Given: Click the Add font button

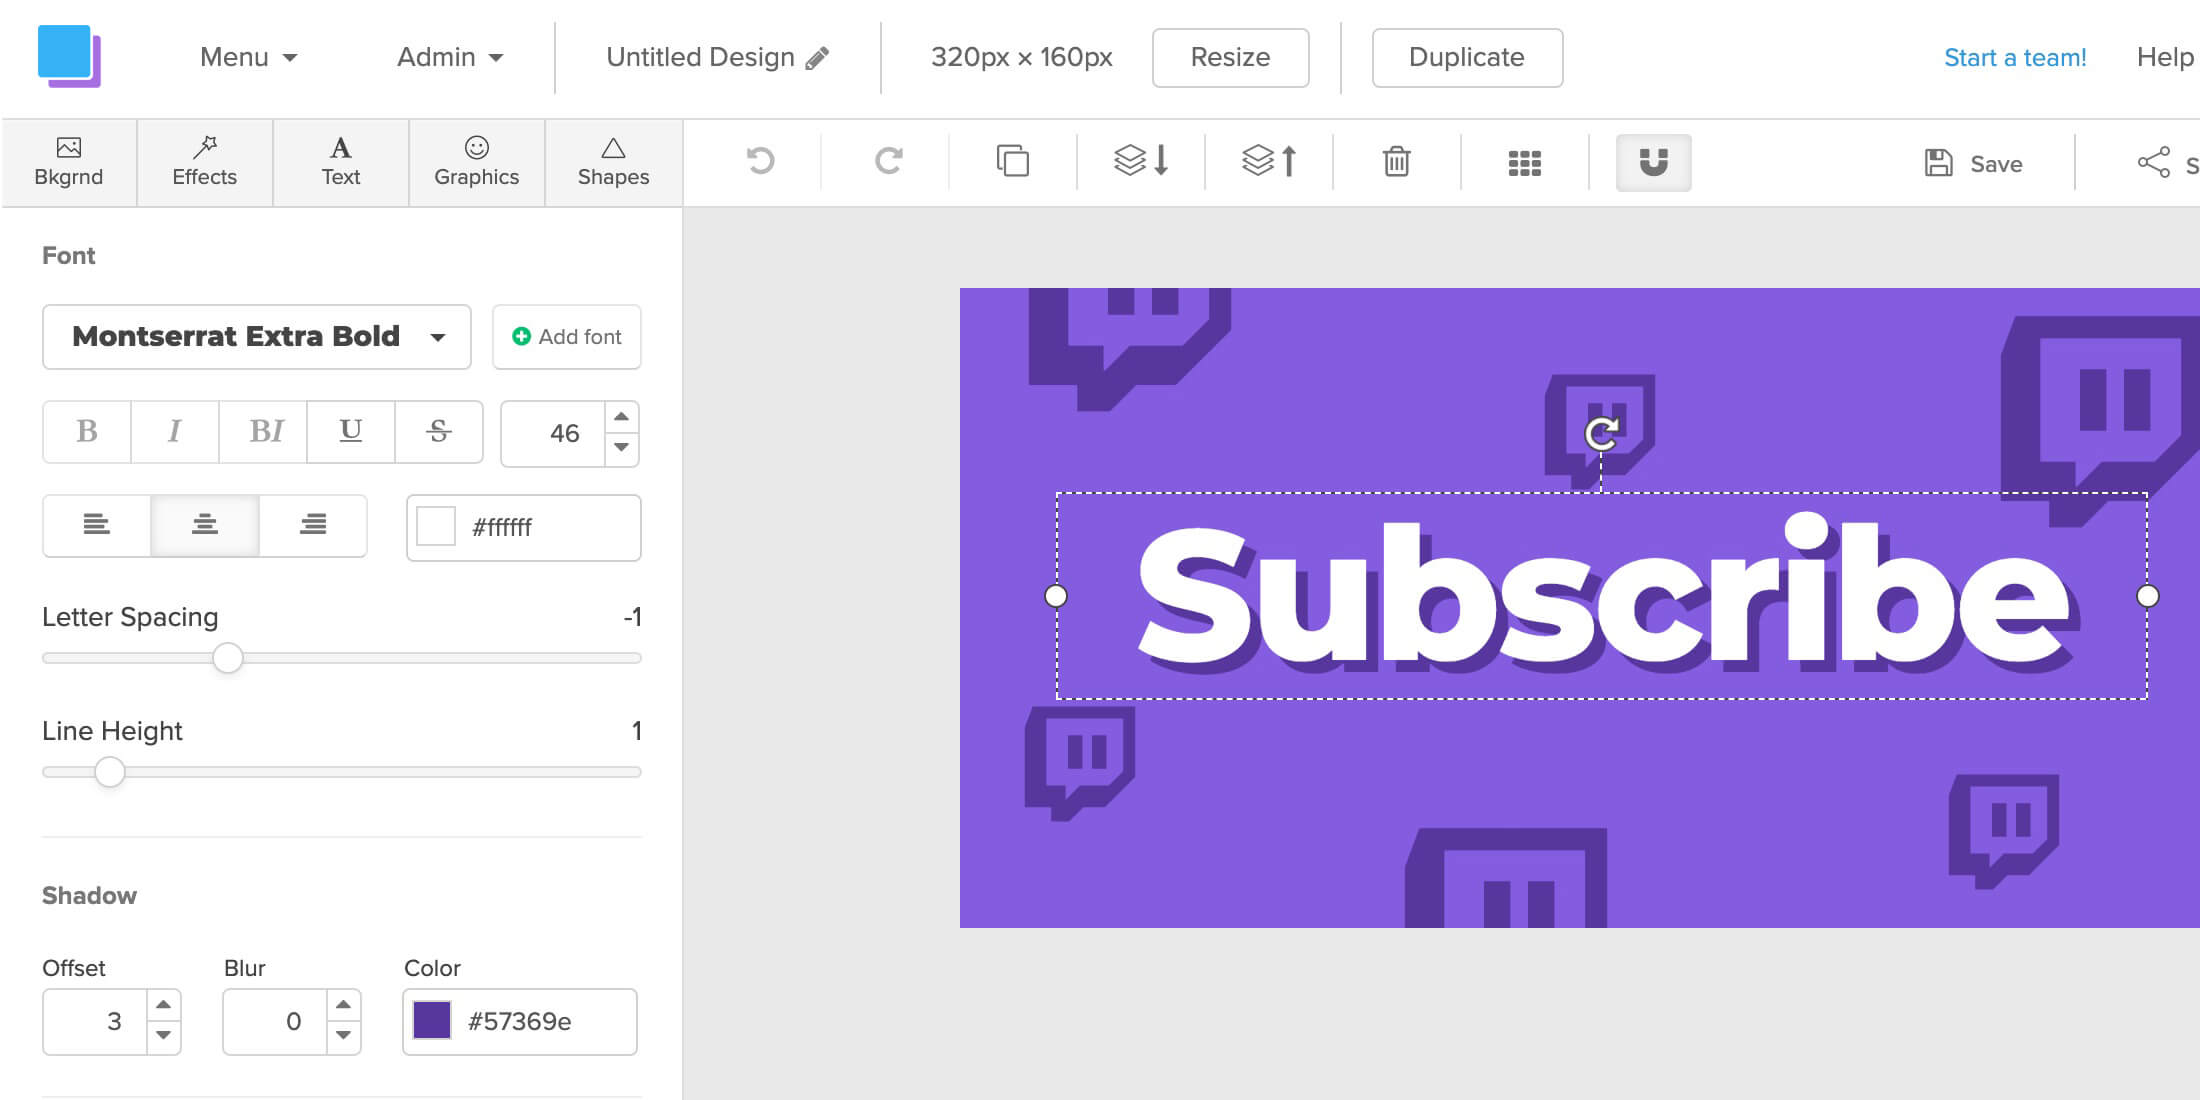Looking at the screenshot, I should 567,337.
